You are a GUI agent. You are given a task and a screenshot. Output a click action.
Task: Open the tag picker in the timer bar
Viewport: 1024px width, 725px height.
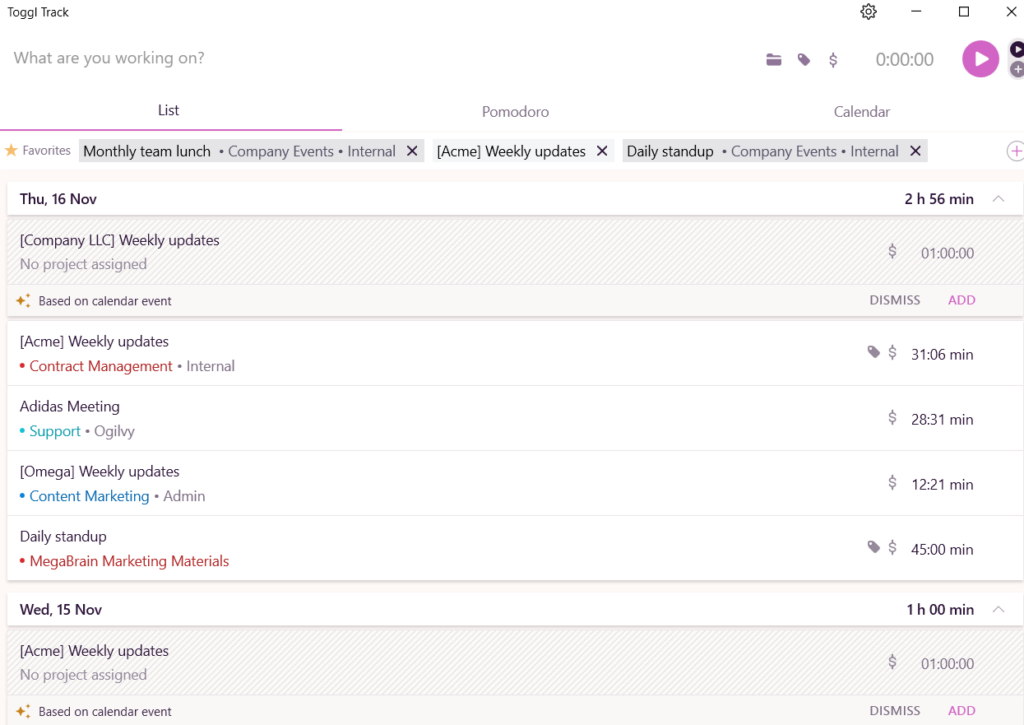803,59
